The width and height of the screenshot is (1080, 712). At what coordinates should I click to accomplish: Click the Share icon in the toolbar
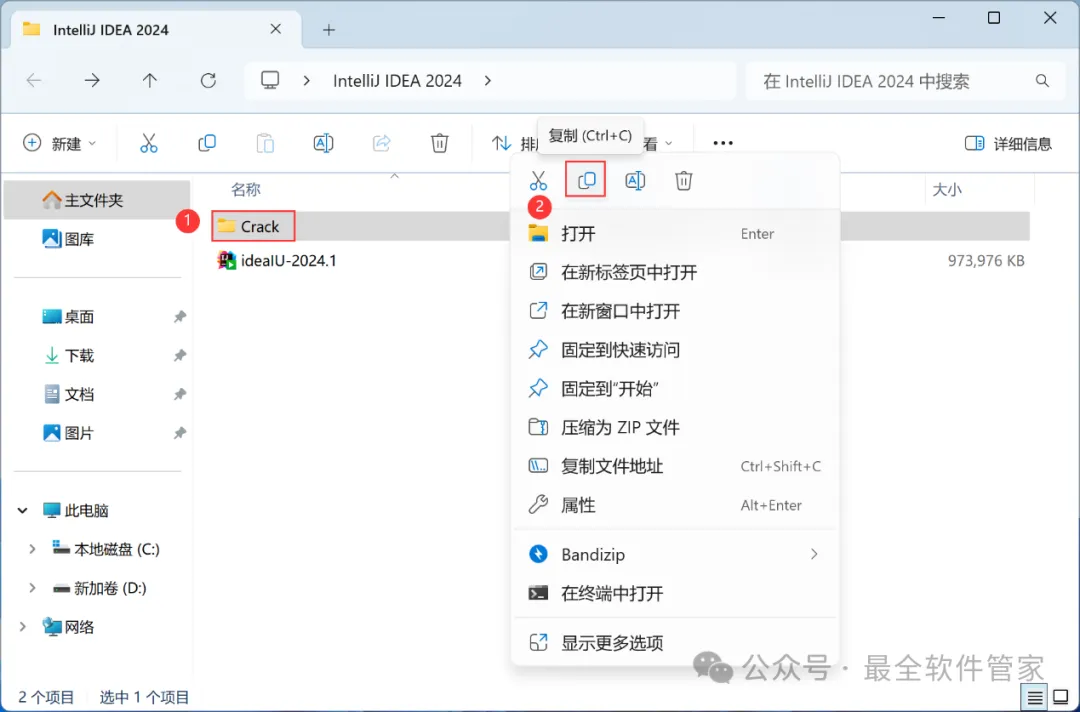tap(382, 143)
